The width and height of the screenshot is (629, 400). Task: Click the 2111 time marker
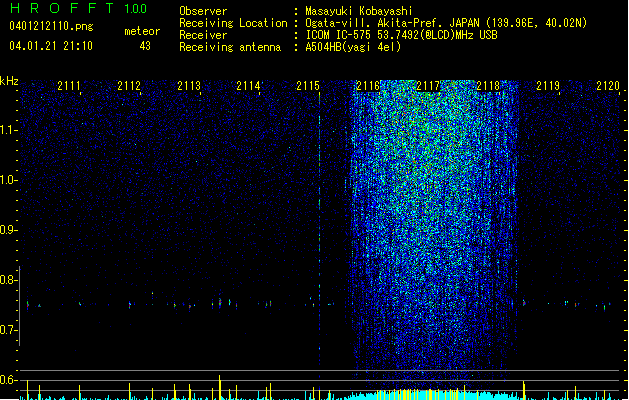(69, 86)
